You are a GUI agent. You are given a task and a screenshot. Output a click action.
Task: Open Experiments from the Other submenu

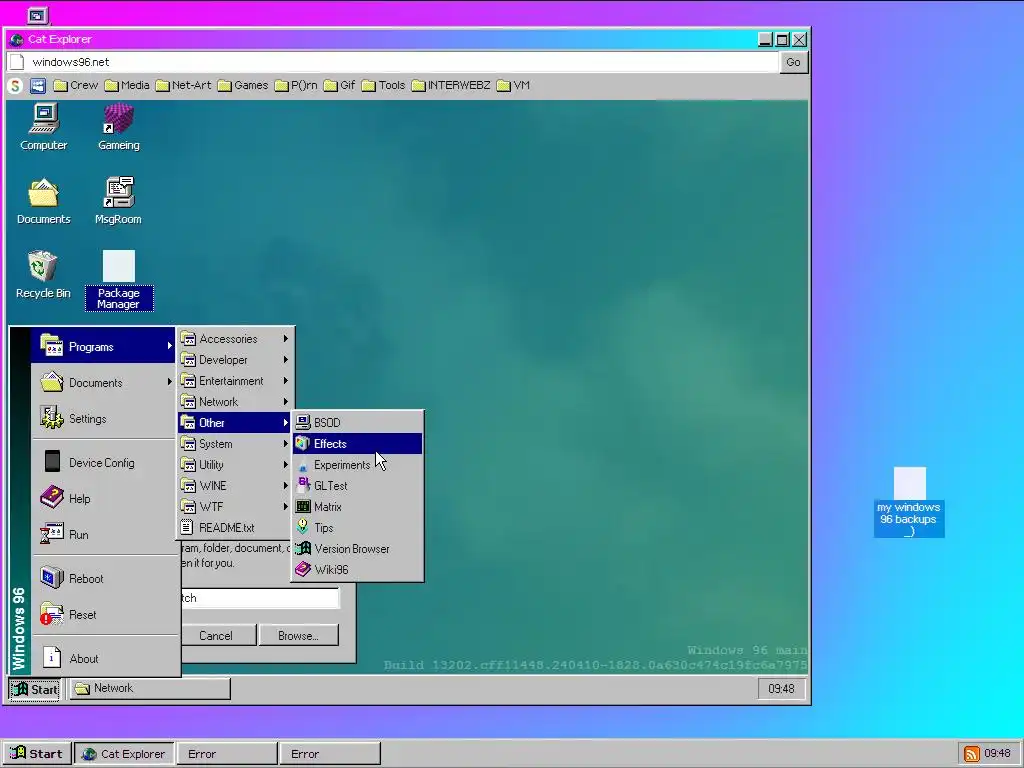(x=357, y=464)
